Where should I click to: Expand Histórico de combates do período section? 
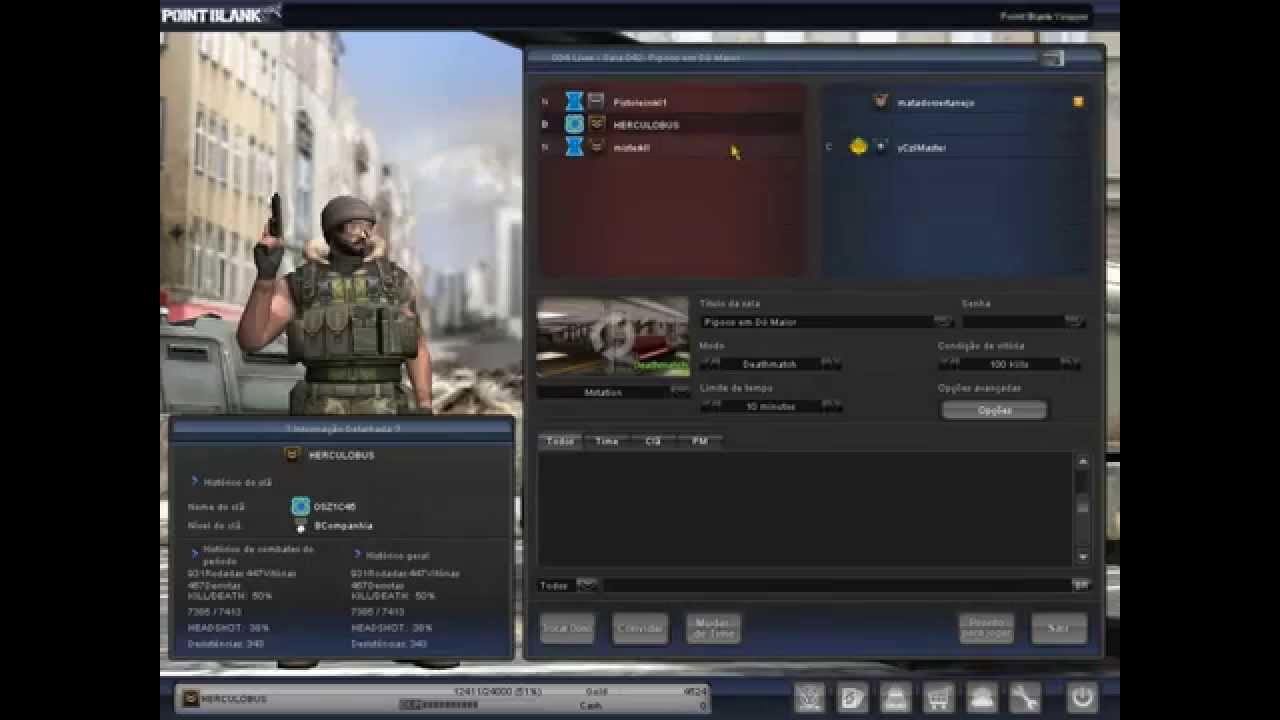(x=195, y=552)
